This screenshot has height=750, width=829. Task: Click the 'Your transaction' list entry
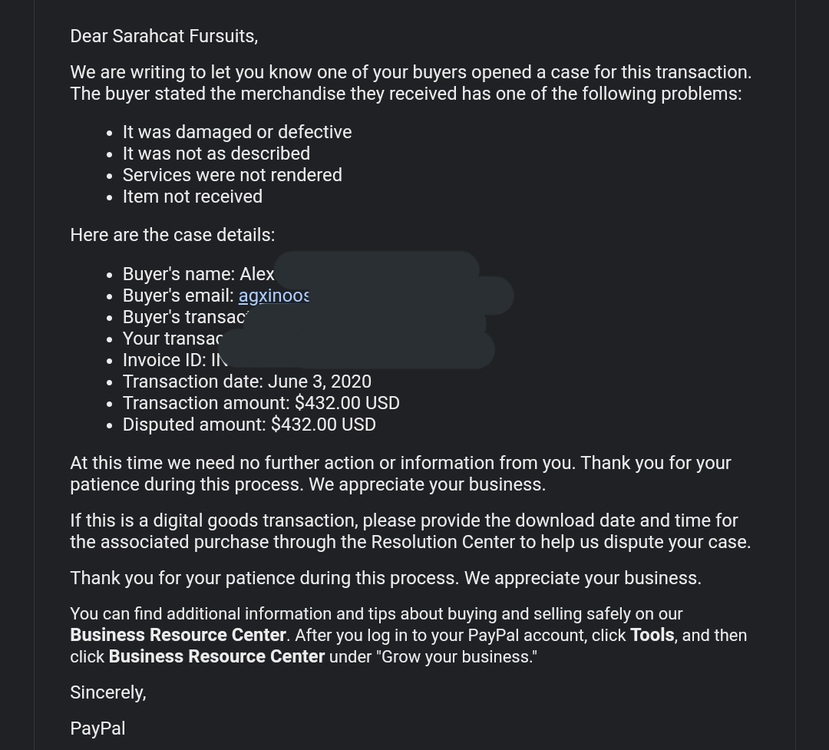click(x=173, y=338)
